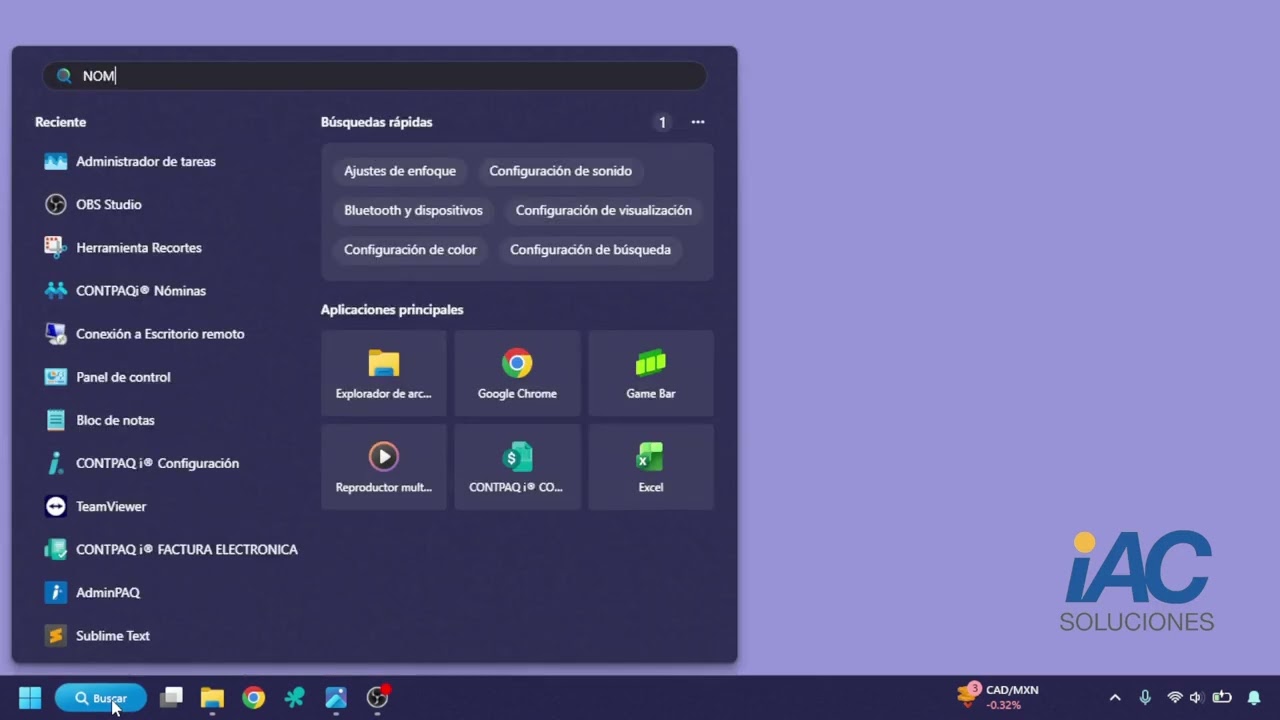Click the microphone icon in the tray

point(1145,698)
